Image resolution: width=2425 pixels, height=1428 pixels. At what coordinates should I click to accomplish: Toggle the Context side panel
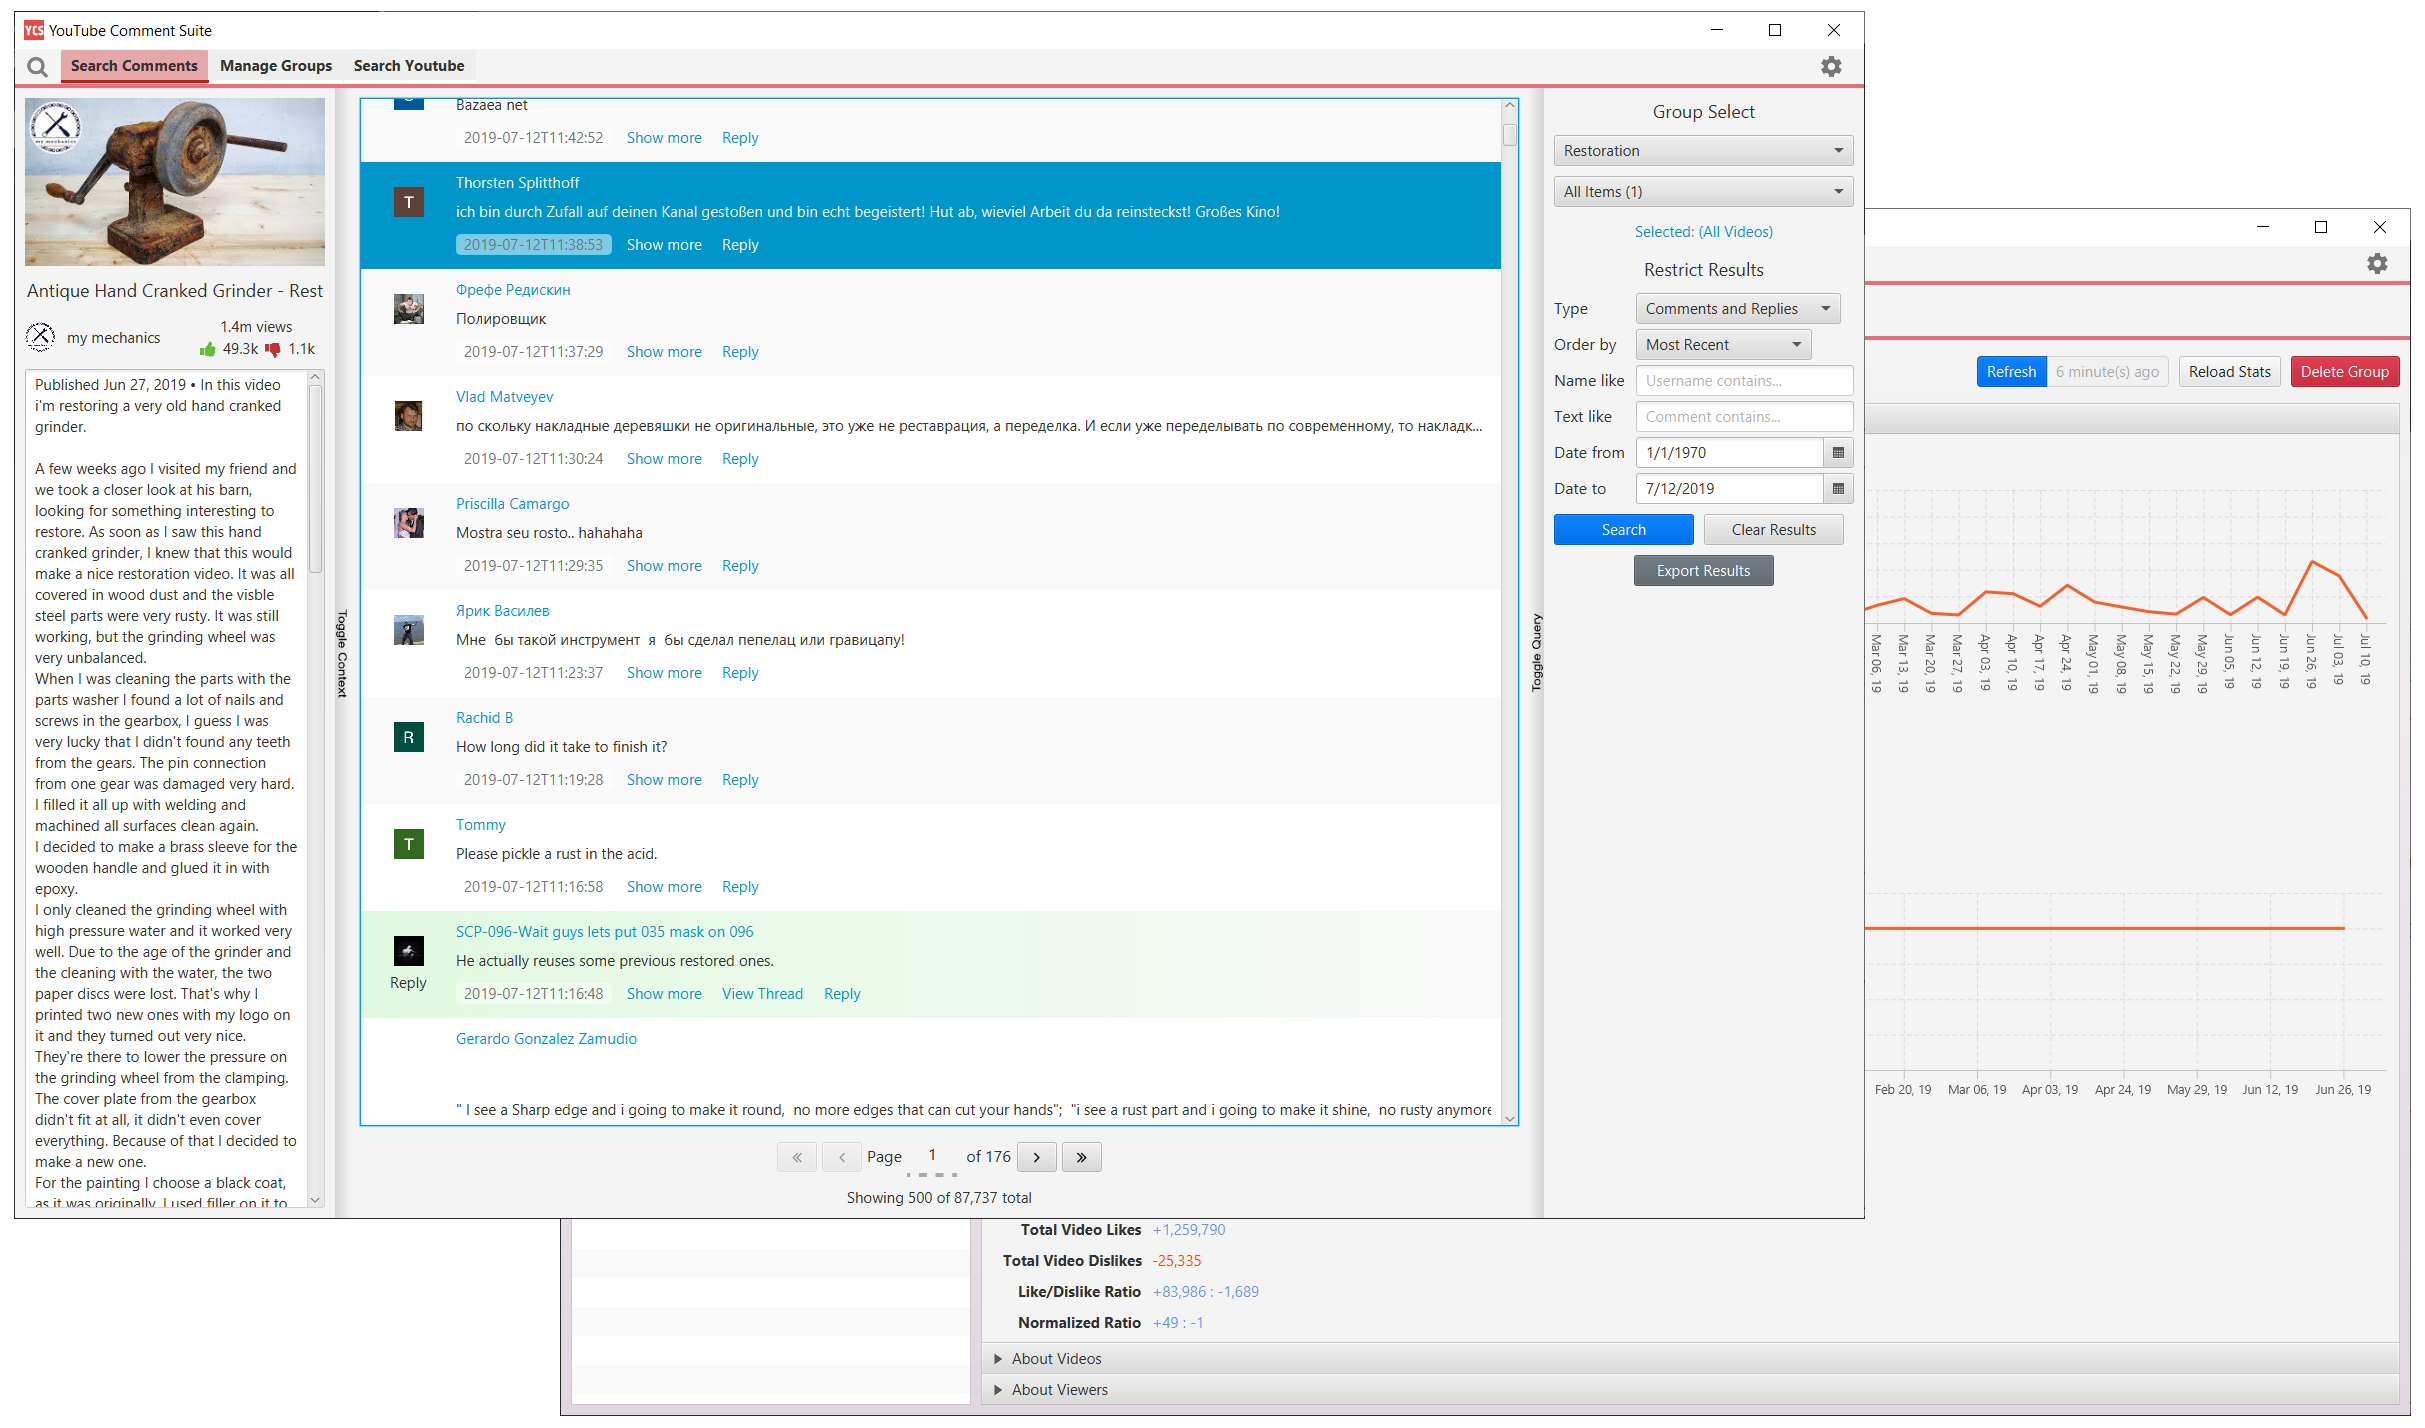pos(342,653)
